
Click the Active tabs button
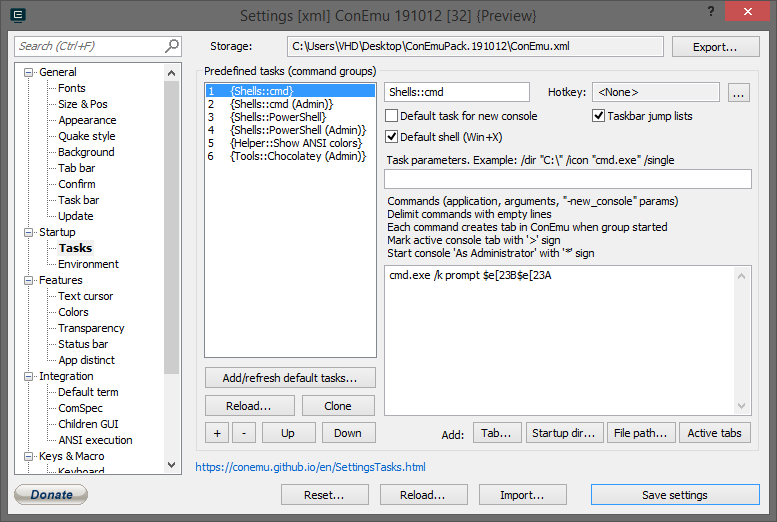715,433
